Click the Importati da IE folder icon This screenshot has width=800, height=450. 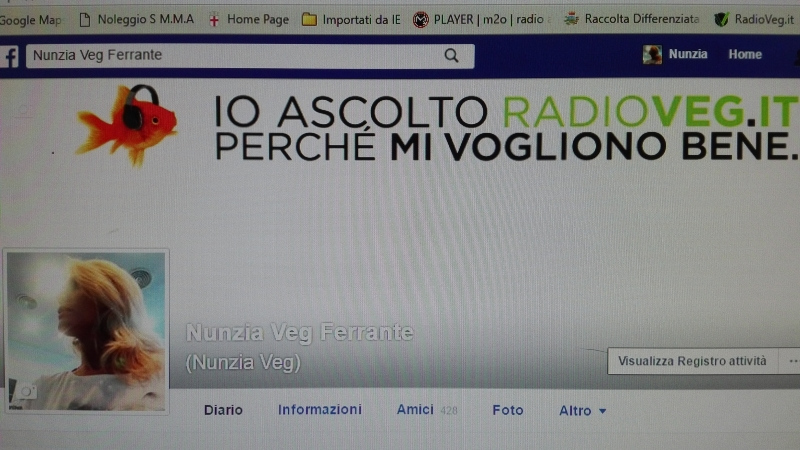click(x=309, y=20)
